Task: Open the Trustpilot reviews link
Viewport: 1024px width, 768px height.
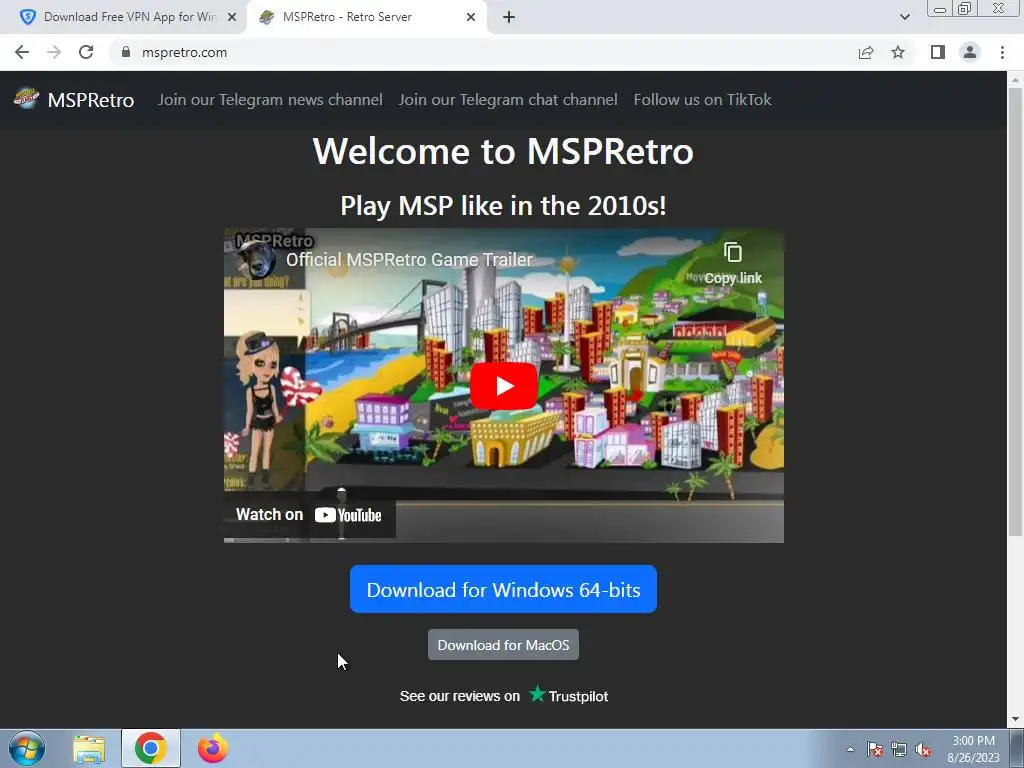Action: coord(504,696)
